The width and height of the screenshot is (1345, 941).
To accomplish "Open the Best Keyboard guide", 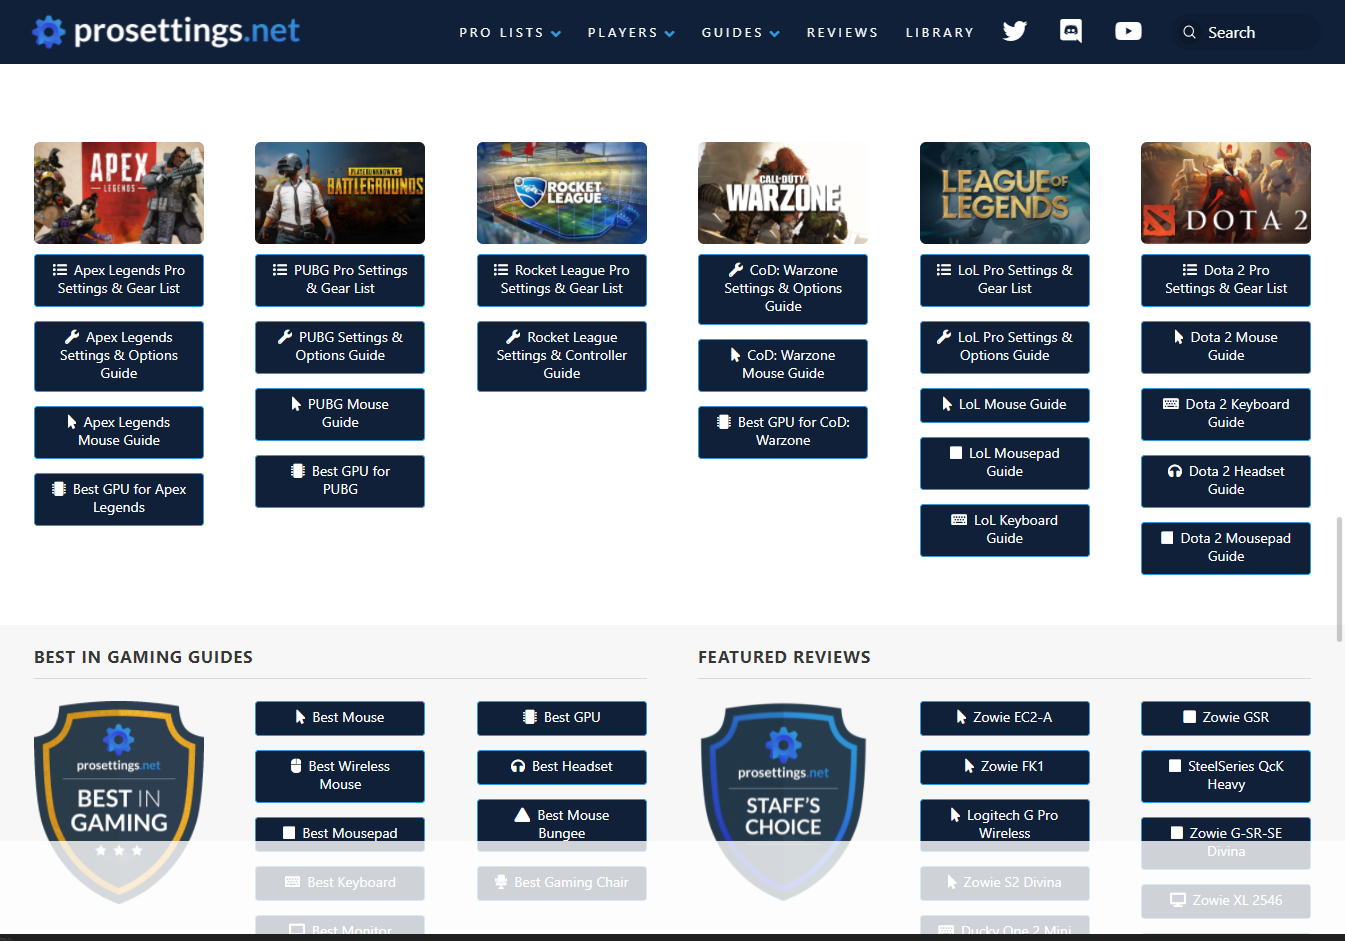I will [340, 883].
